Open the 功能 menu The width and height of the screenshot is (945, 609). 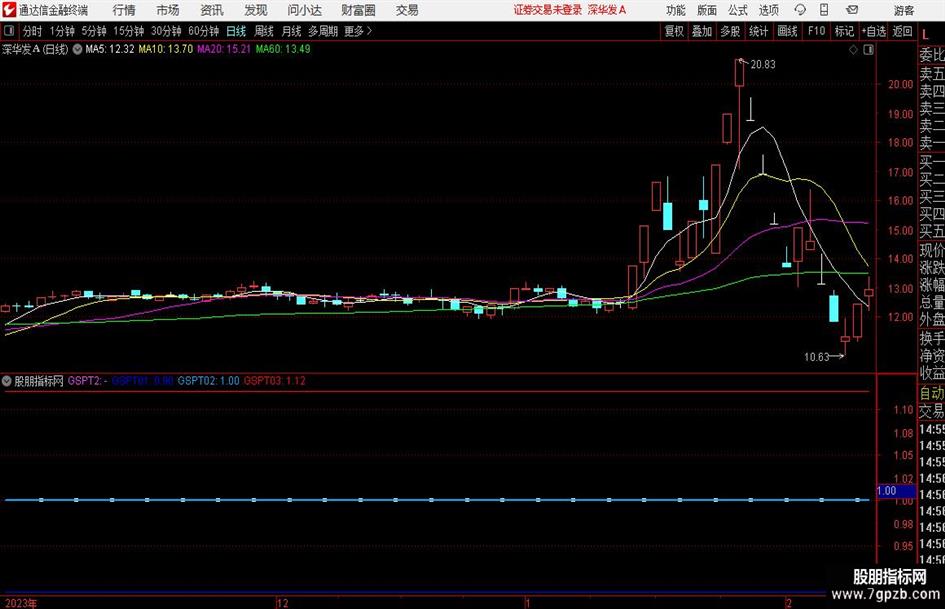676,10
